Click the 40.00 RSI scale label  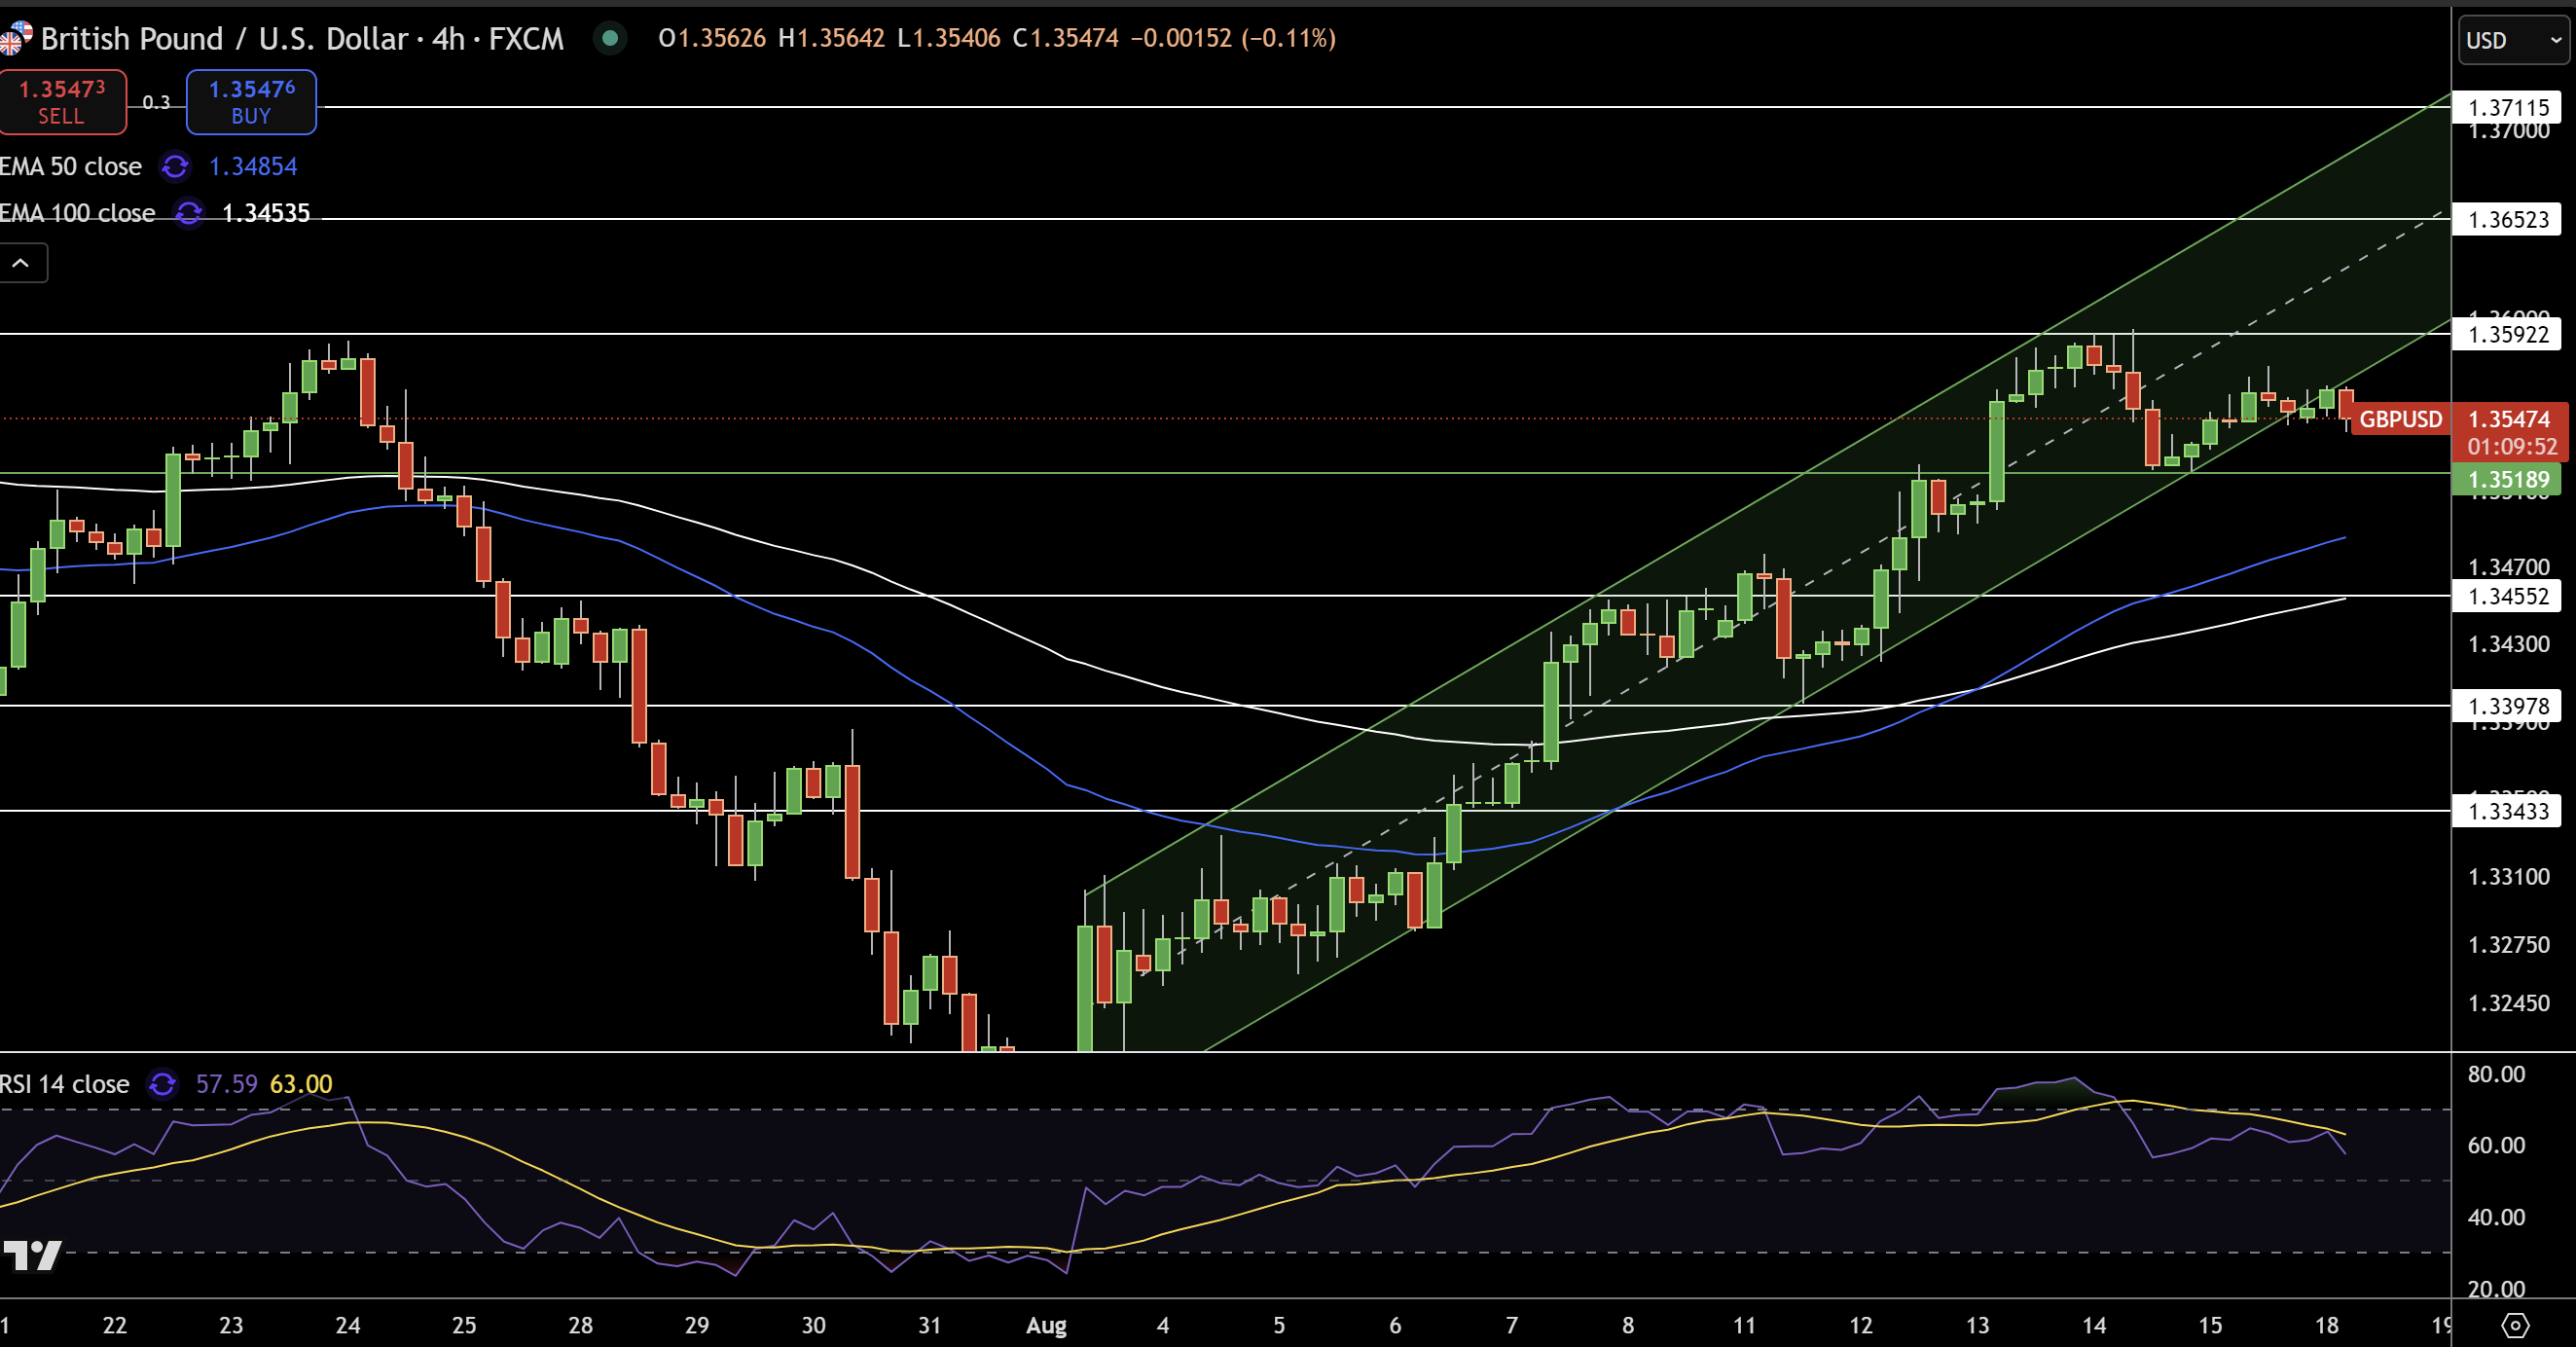(x=2496, y=1217)
